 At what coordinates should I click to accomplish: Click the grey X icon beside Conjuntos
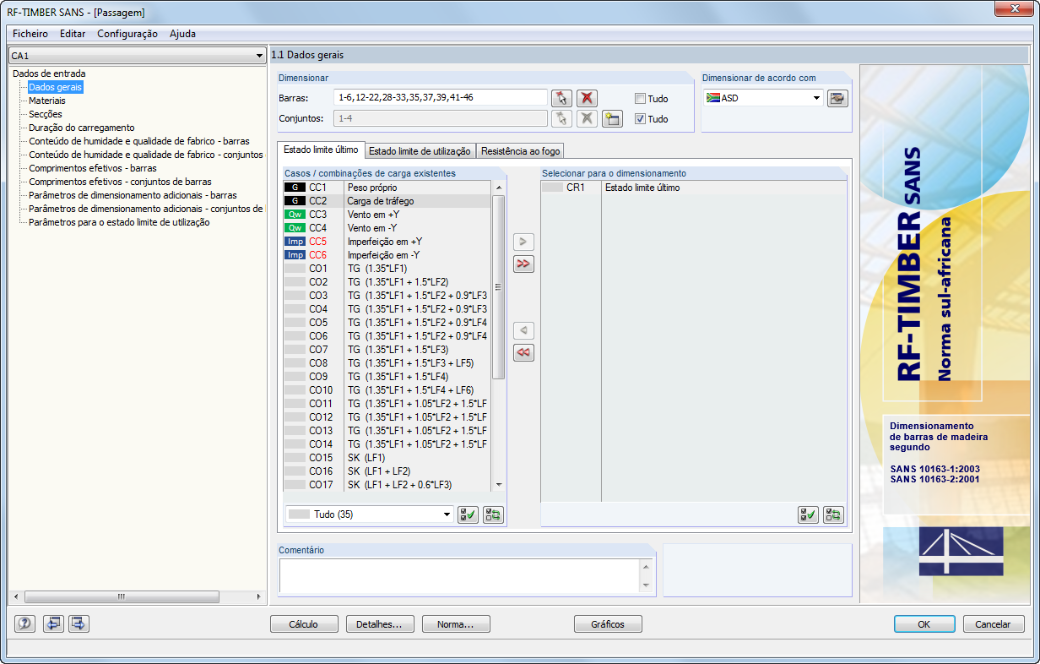[586, 119]
